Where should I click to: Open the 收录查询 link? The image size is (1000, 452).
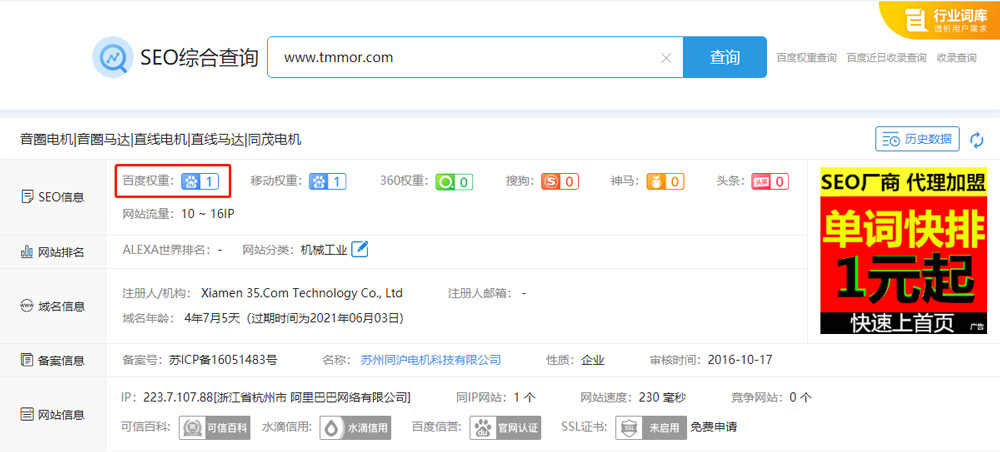[956, 58]
